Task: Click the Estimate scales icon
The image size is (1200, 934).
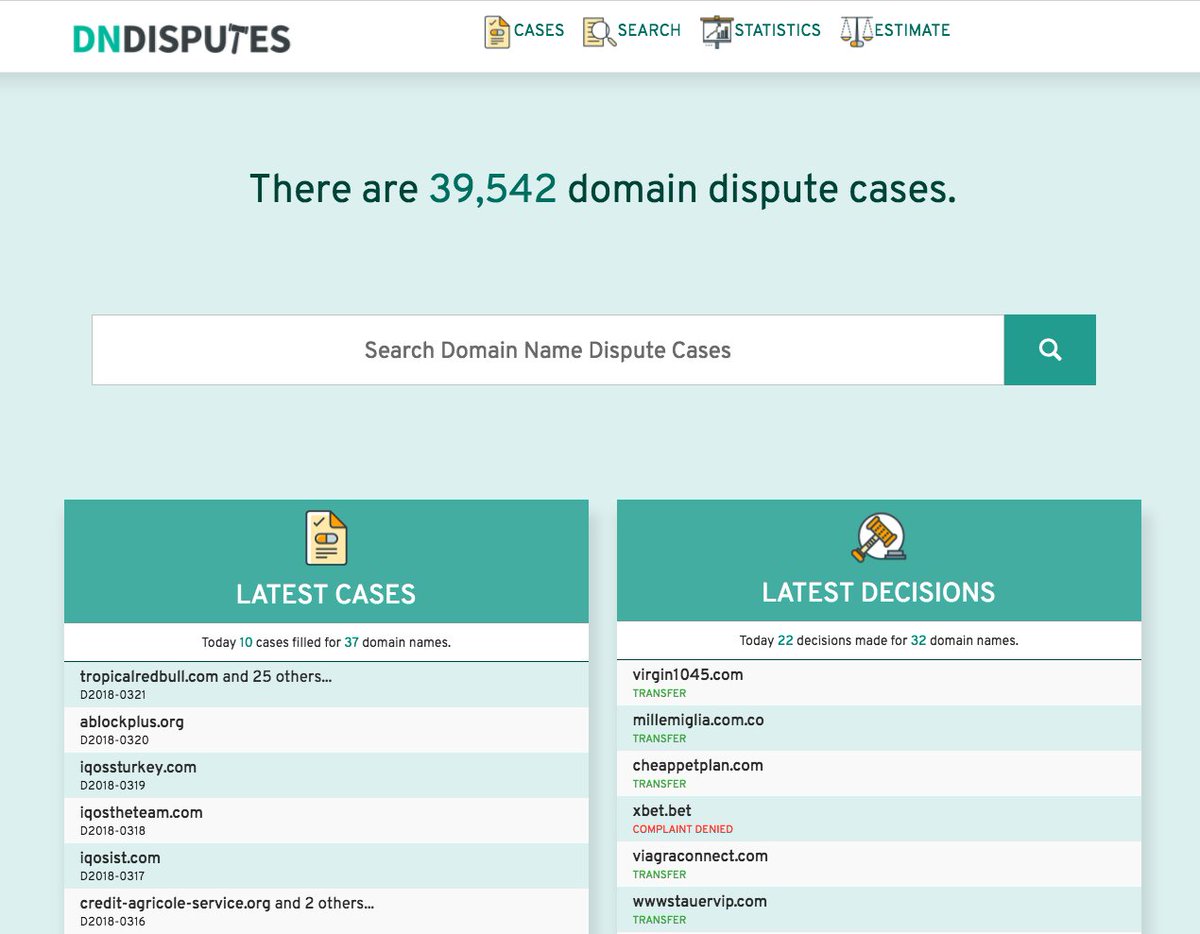Action: click(x=857, y=31)
